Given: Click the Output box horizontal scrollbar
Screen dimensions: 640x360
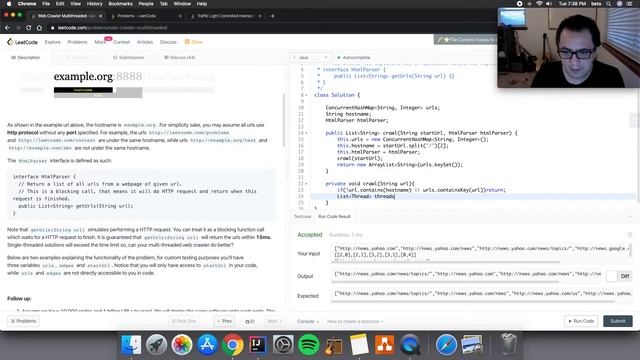Looking at the screenshot, I should click(444, 282).
